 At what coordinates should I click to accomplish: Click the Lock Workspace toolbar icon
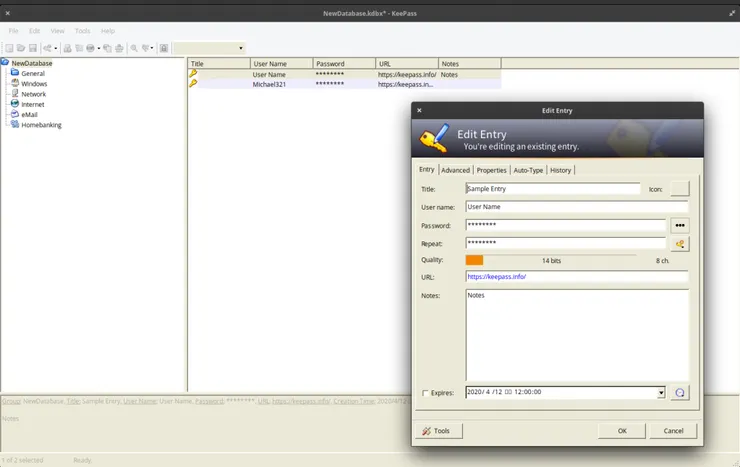164,48
